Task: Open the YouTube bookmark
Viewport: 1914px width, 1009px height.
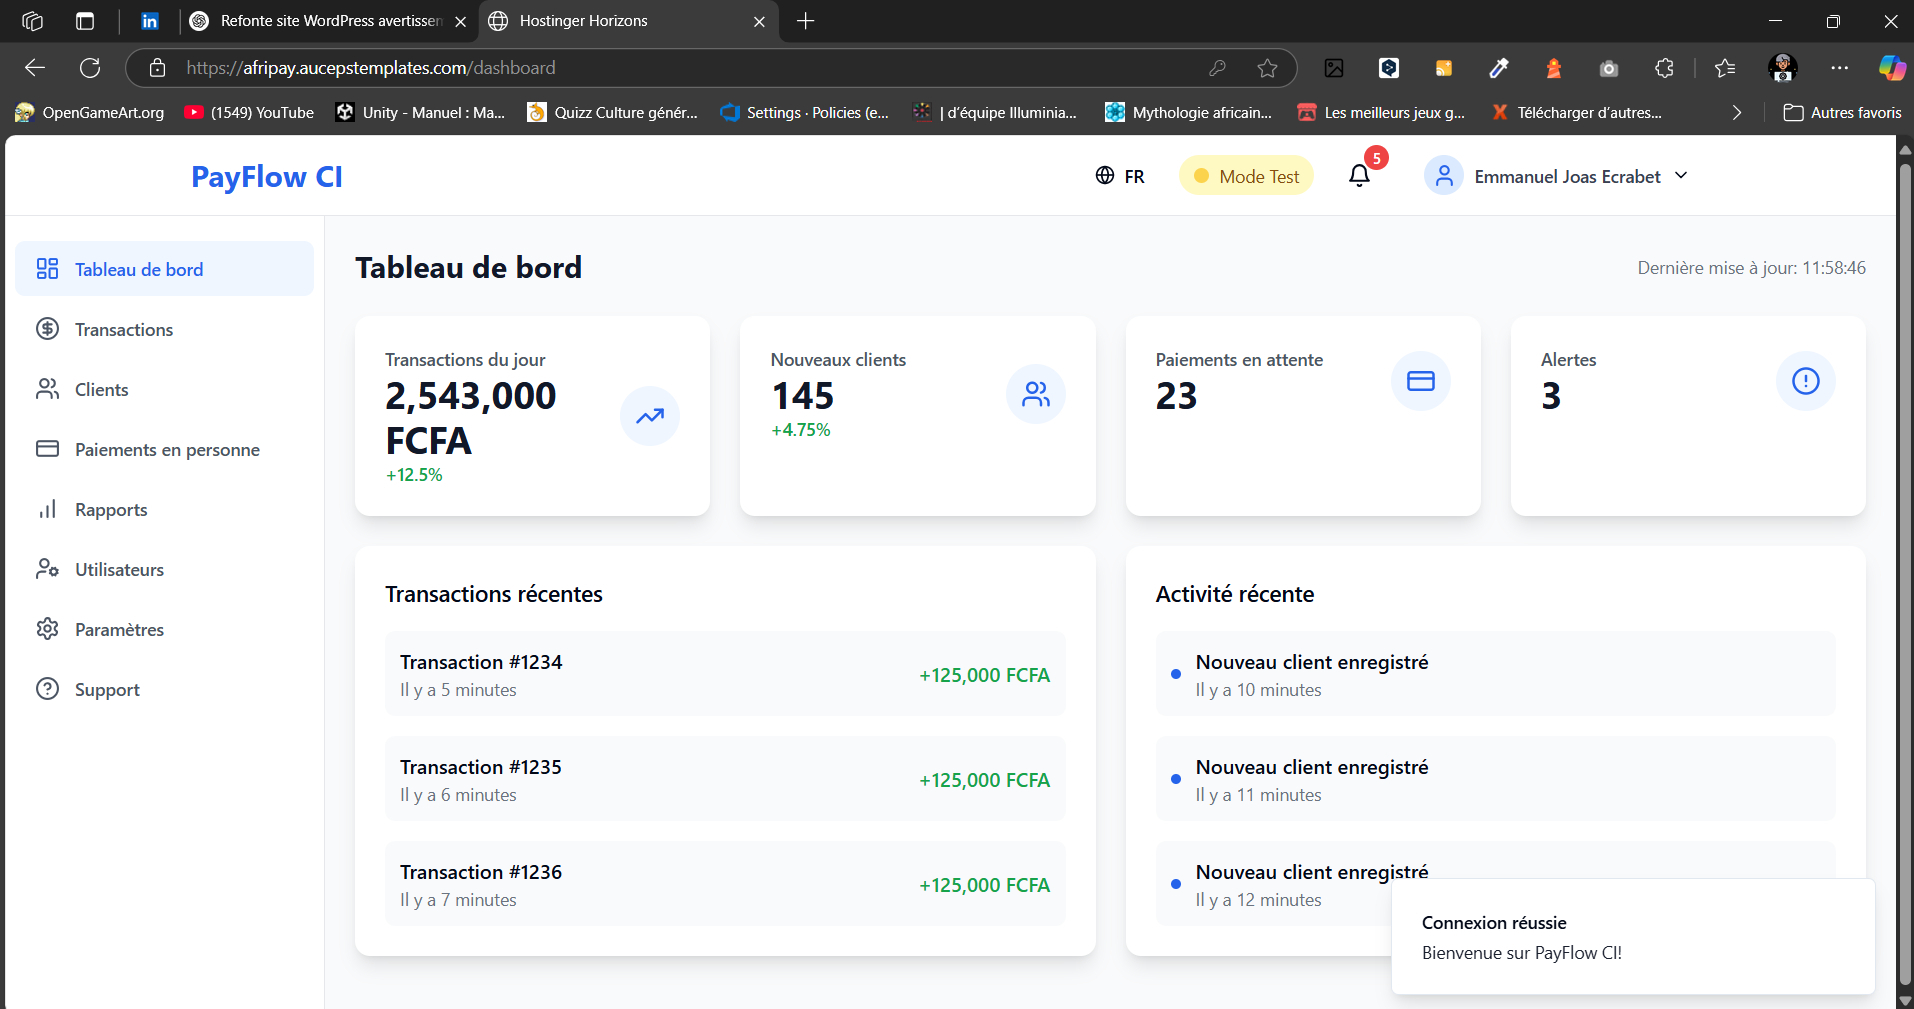Action: 249,113
